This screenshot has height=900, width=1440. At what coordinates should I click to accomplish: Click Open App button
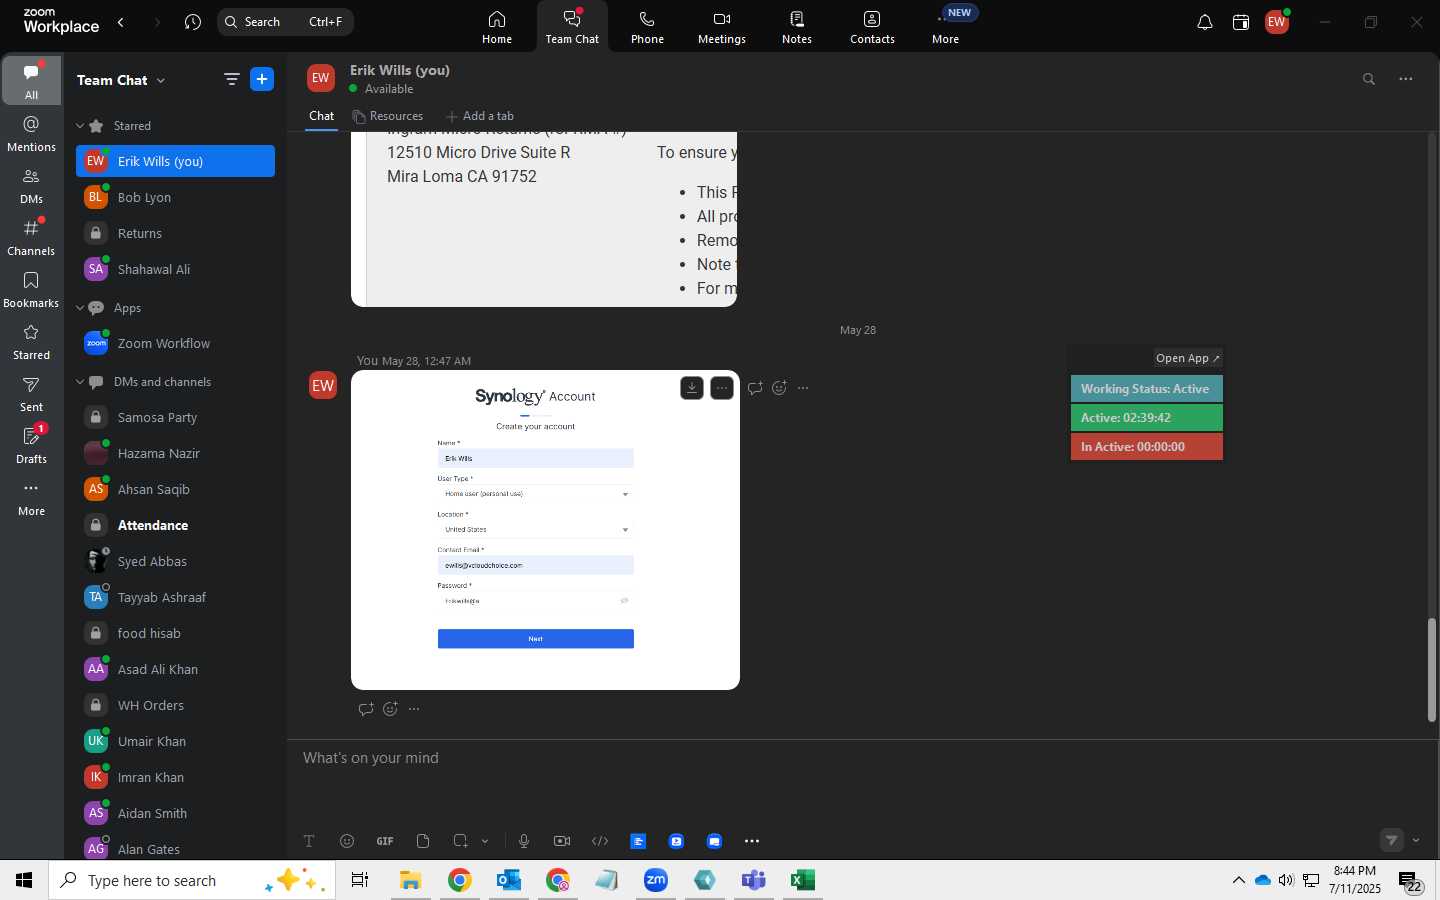coord(1187,358)
